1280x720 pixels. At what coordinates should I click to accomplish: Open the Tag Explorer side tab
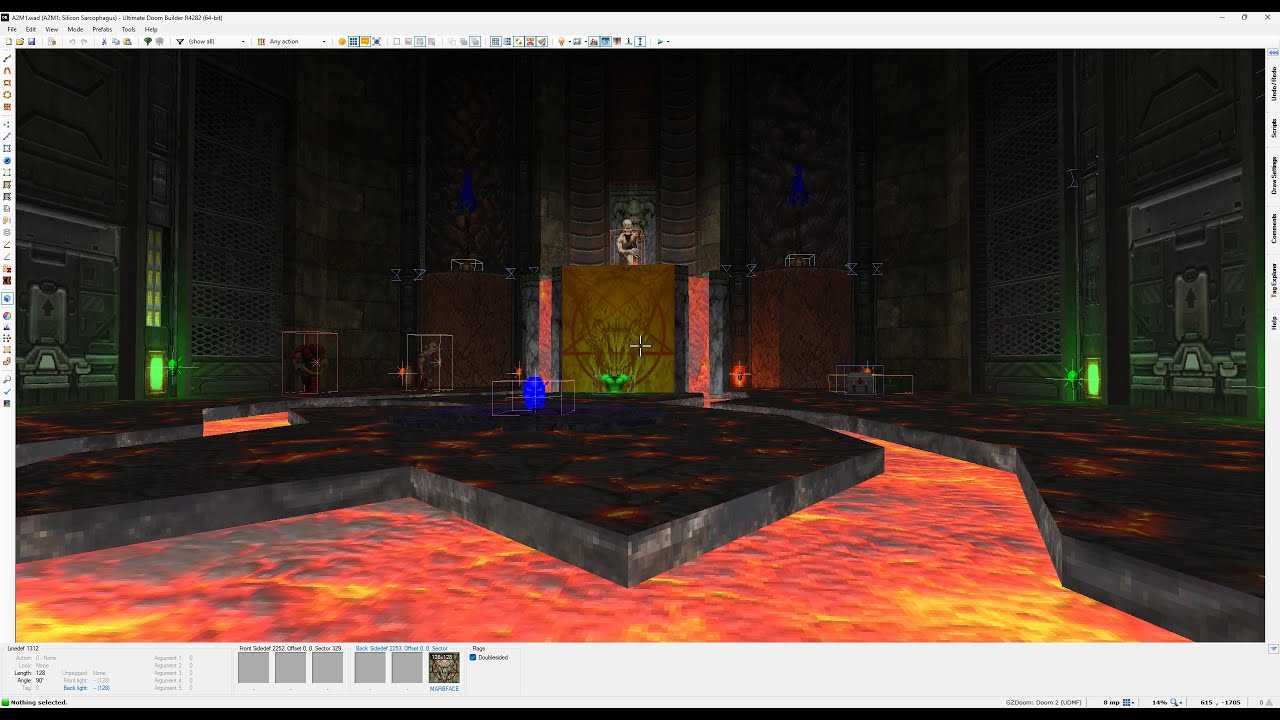click(x=1274, y=281)
